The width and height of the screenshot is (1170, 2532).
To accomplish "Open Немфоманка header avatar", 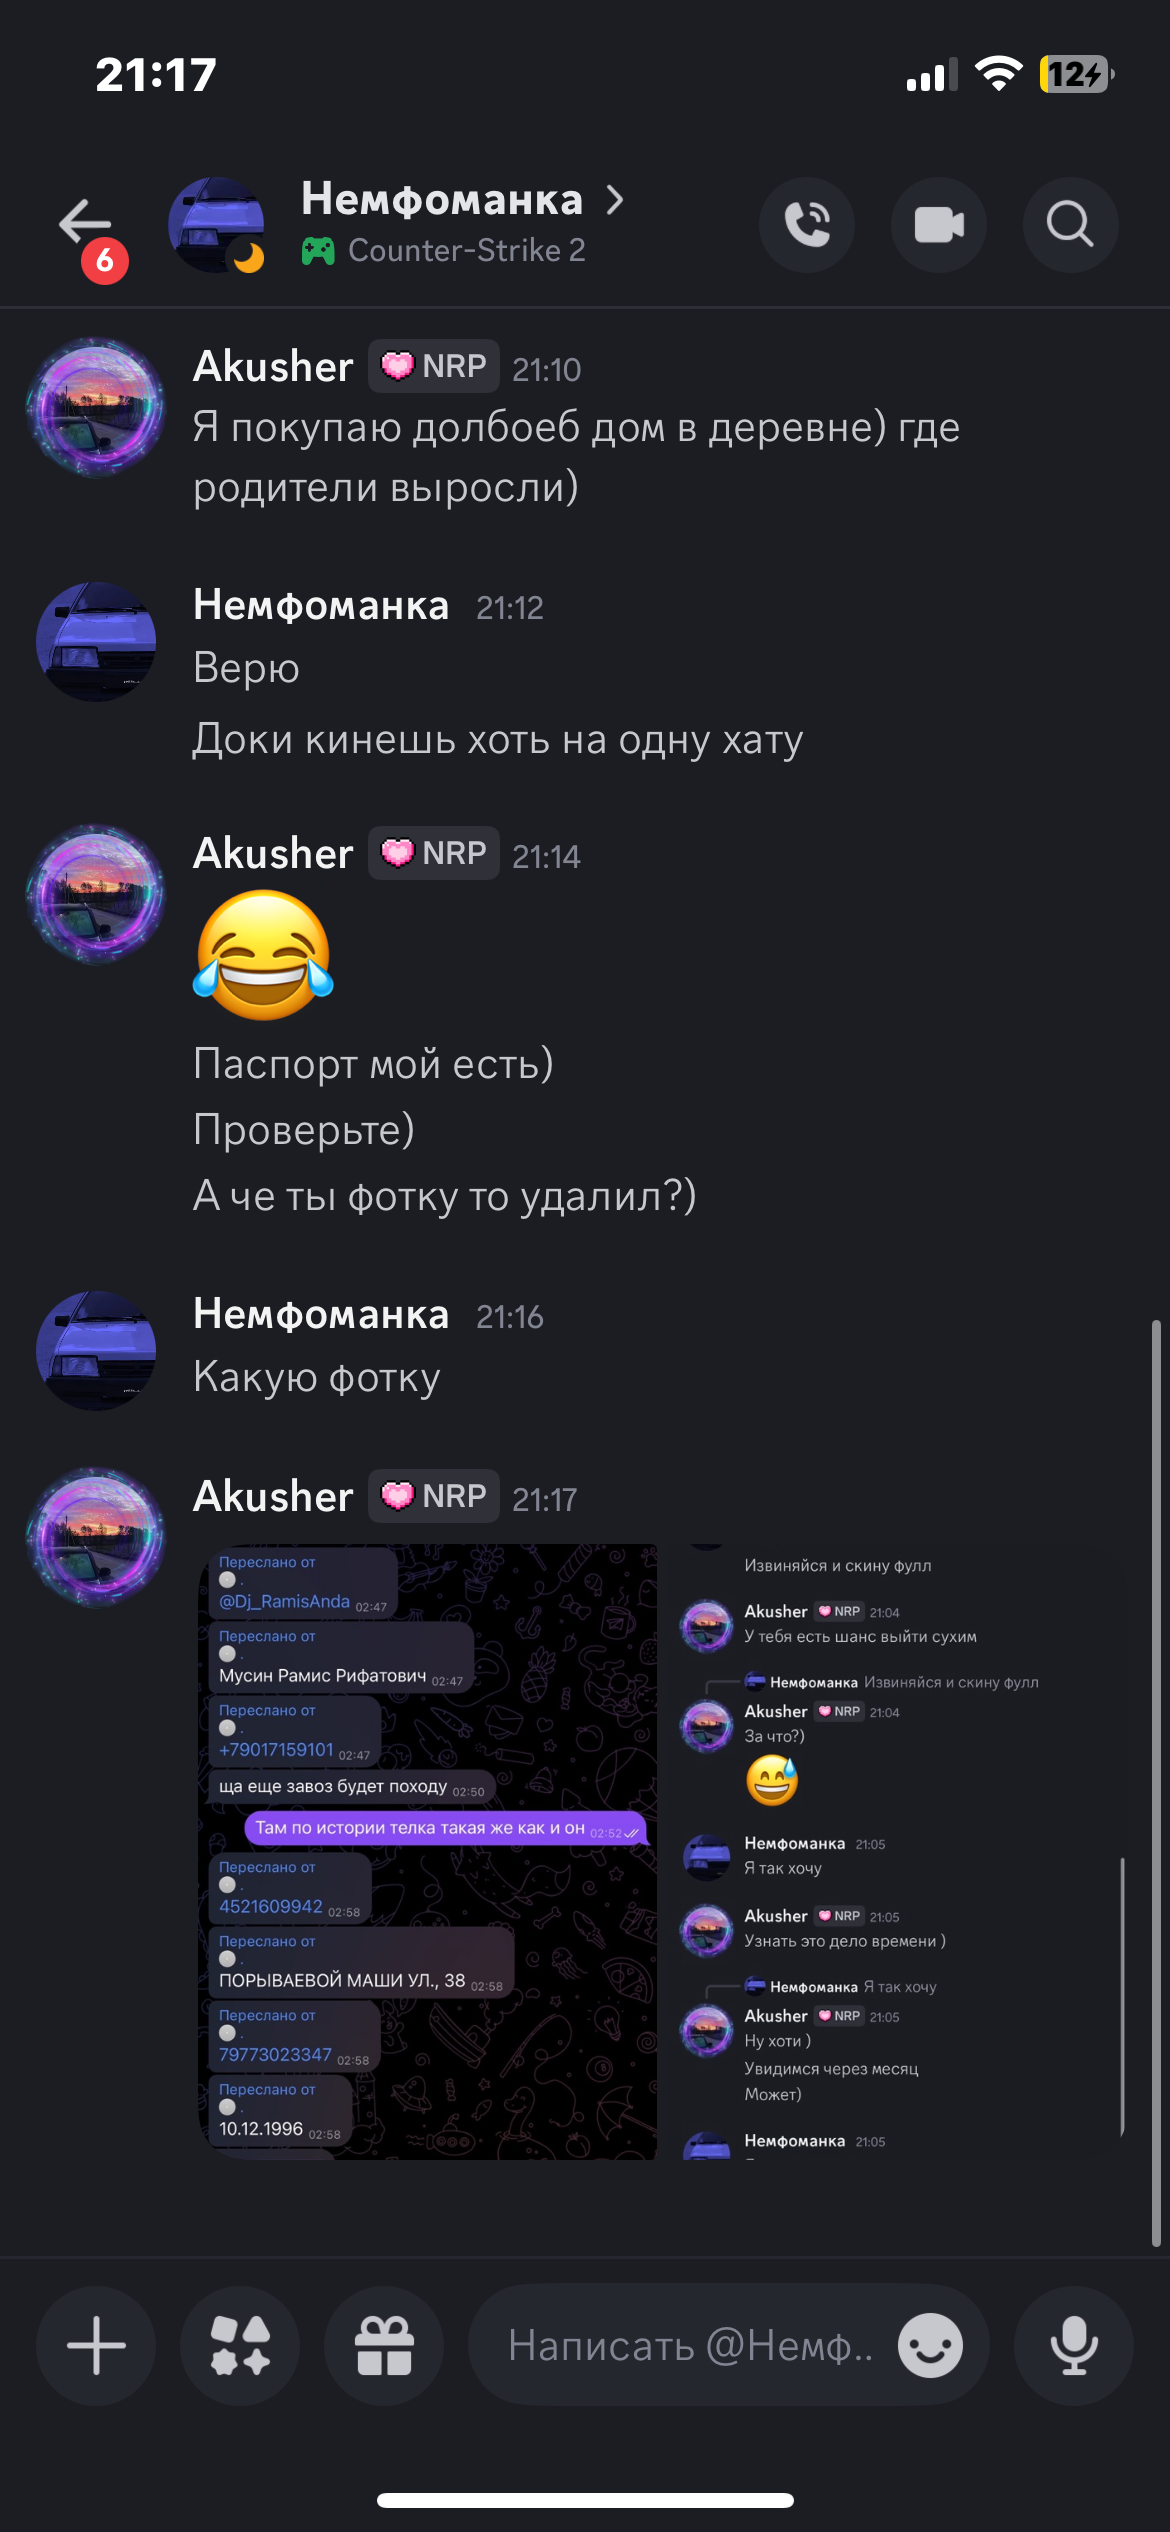I will click(216, 225).
